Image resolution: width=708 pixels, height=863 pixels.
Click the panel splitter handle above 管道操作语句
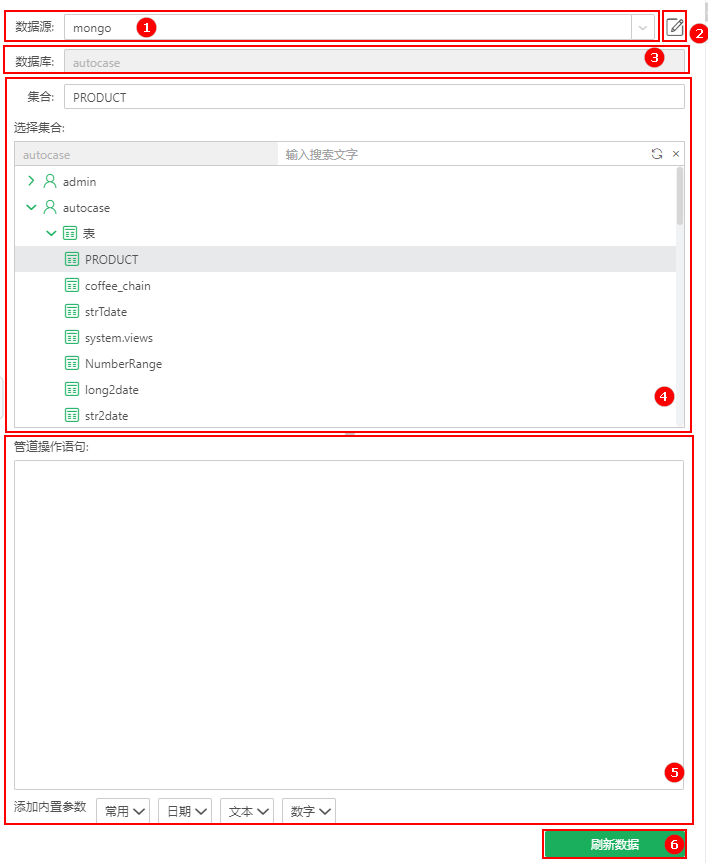click(x=350, y=434)
